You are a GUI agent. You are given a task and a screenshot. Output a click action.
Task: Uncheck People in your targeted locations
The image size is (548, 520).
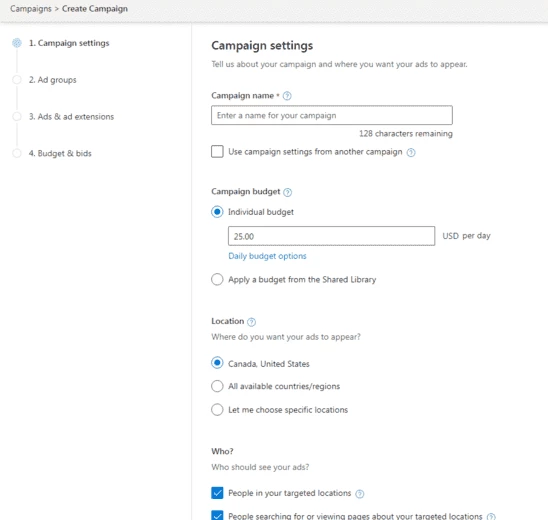click(217, 493)
